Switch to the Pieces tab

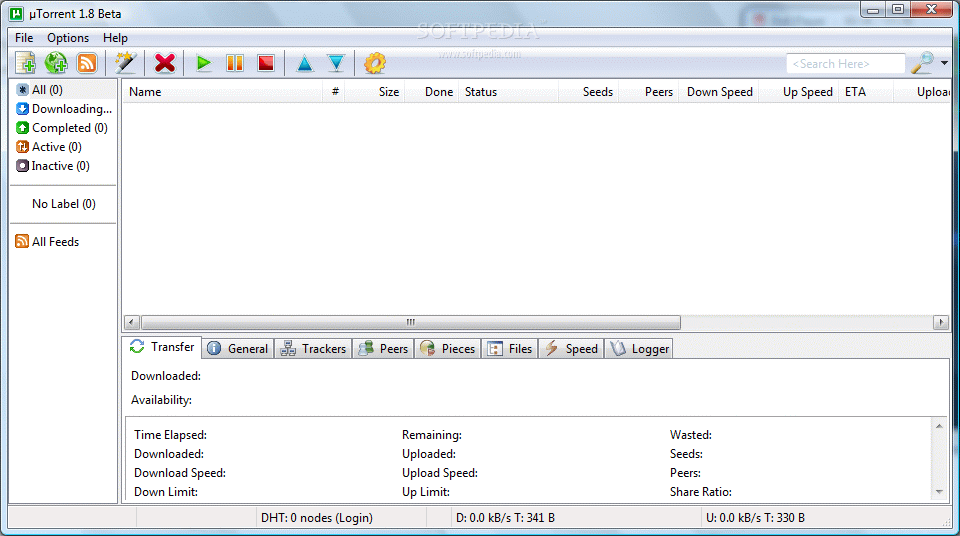pyautogui.click(x=448, y=349)
